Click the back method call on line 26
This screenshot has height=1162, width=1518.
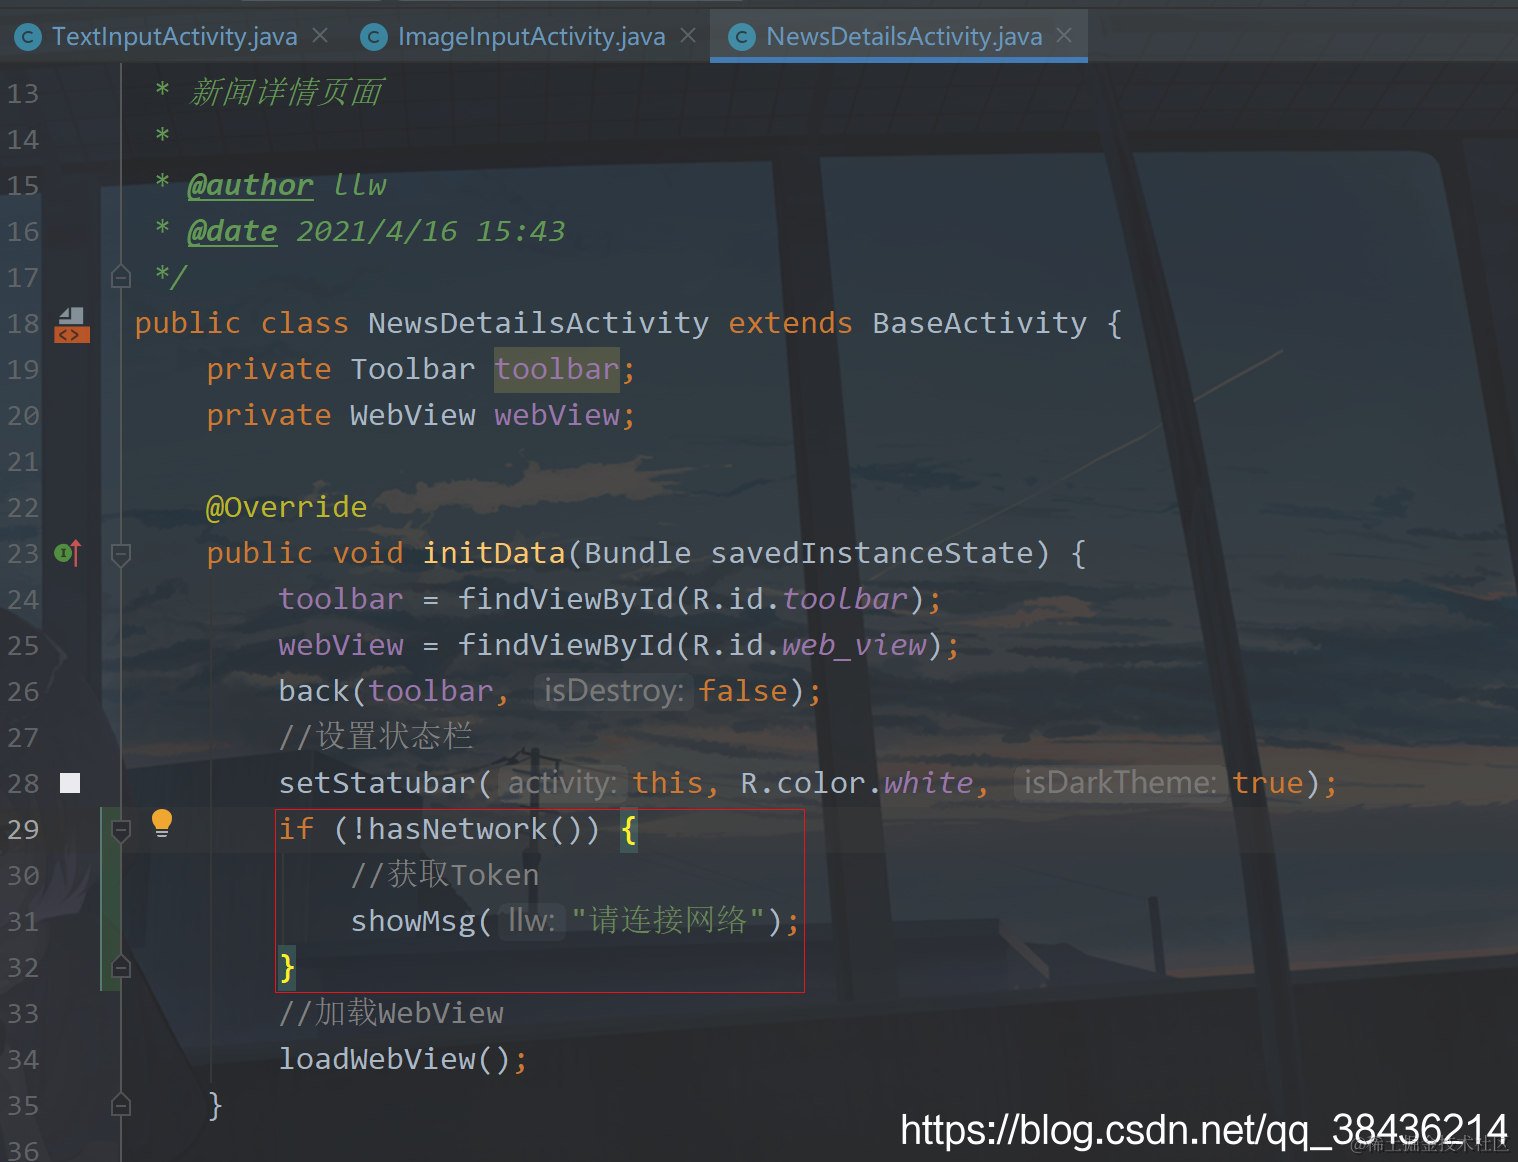pos(314,691)
